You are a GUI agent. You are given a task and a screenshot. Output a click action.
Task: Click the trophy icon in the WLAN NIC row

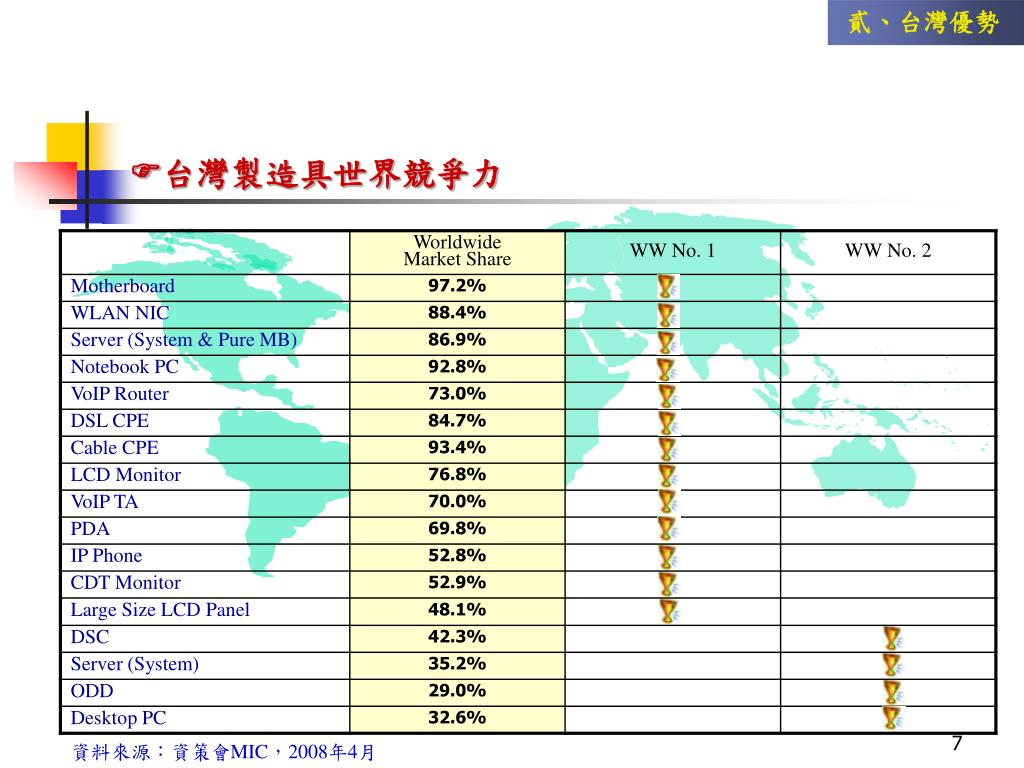[x=667, y=313]
